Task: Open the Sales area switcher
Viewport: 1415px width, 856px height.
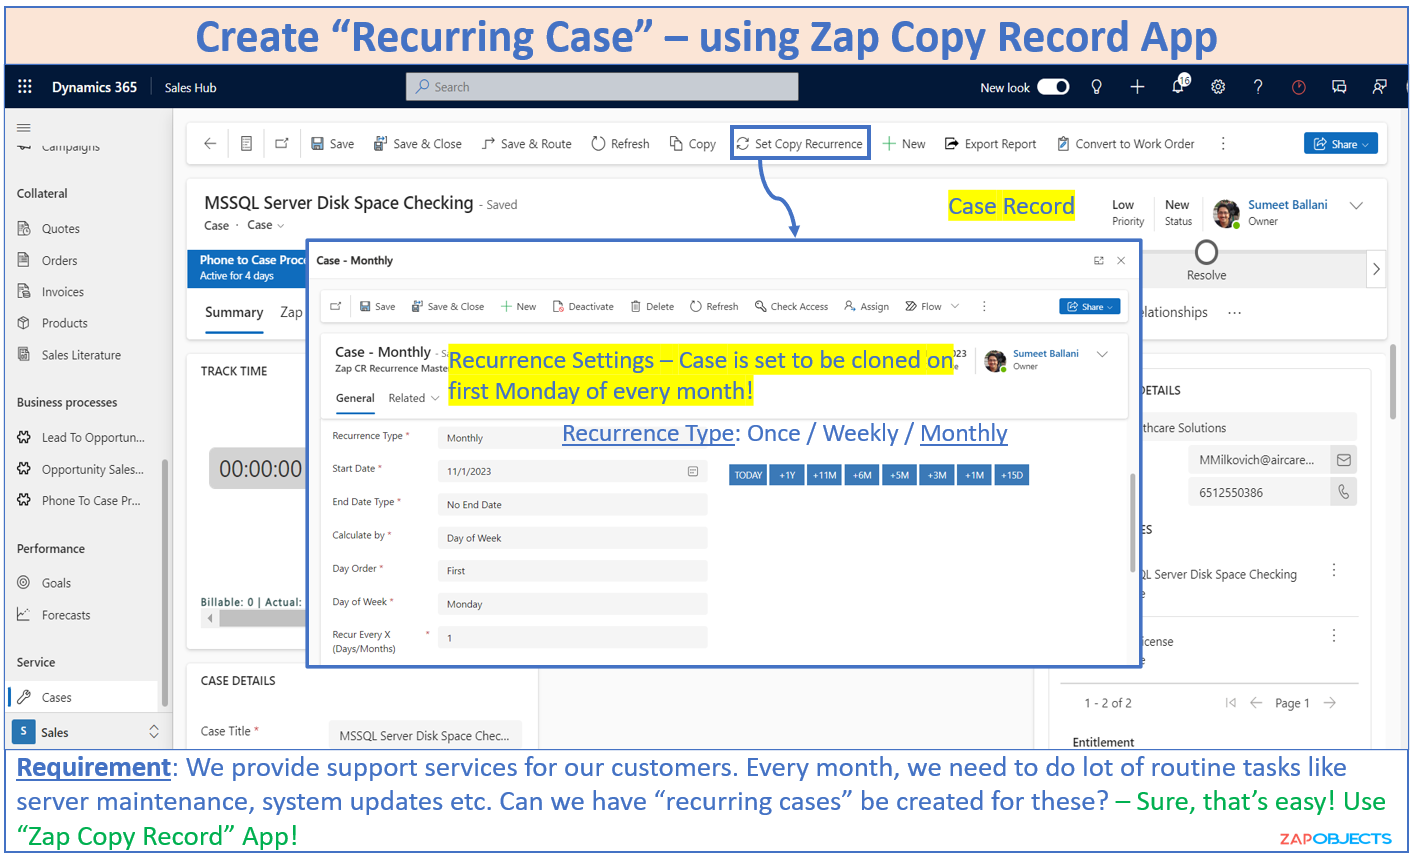Action: 88,732
